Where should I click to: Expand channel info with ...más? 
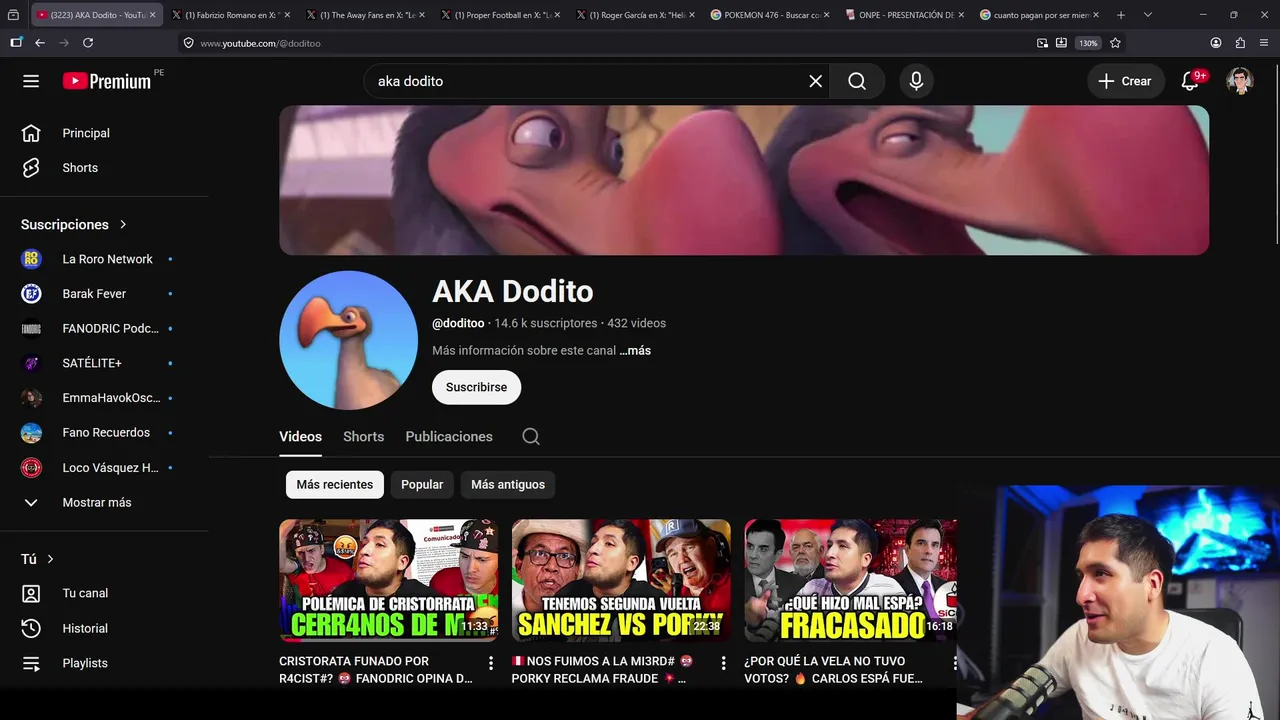[635, 351]
